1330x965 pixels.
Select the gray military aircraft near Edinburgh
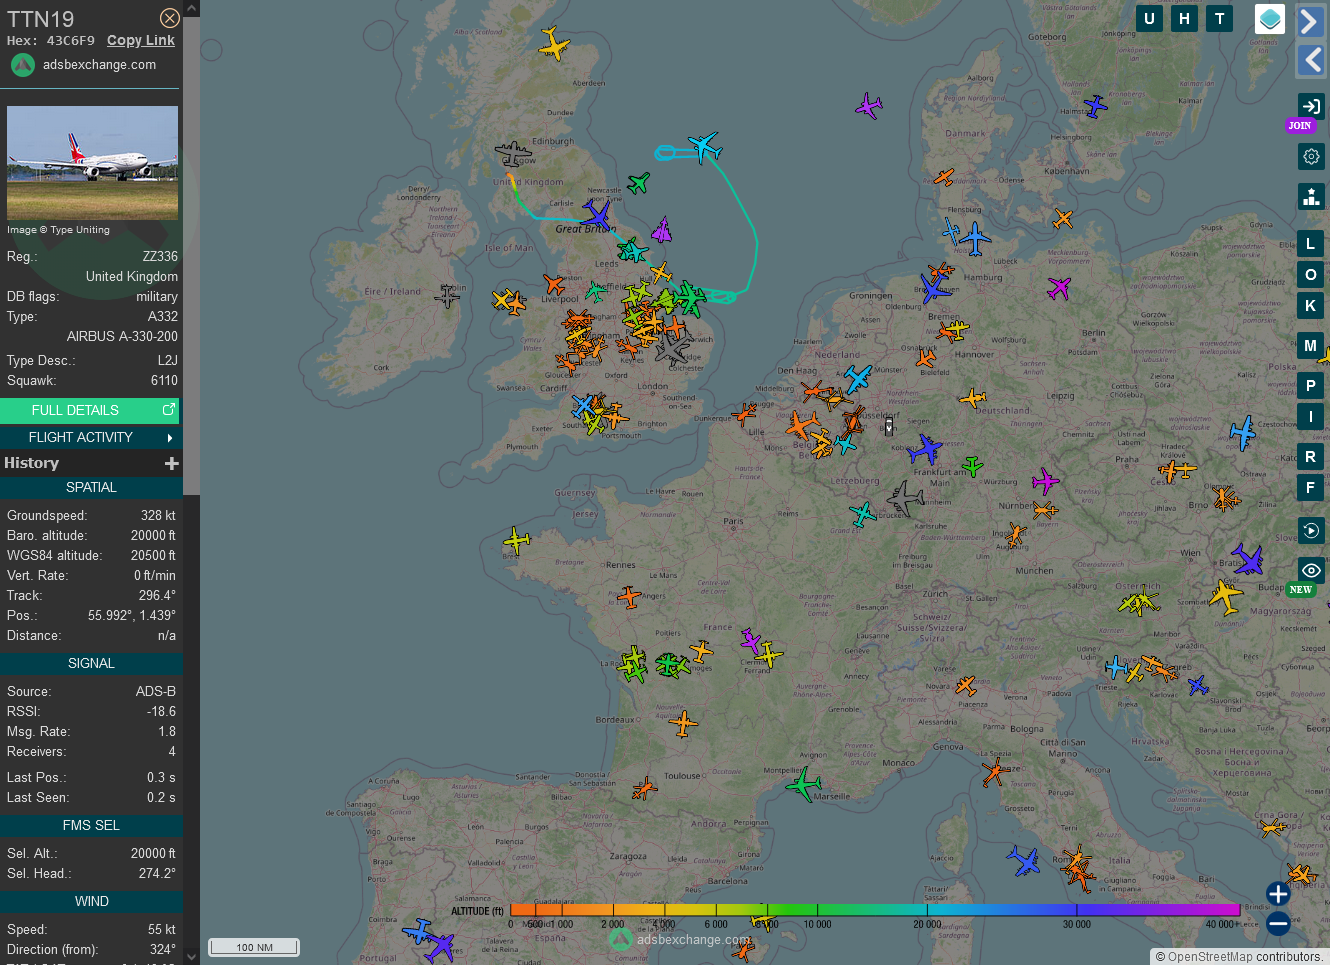pyautogui.click(x=513, y=153)
